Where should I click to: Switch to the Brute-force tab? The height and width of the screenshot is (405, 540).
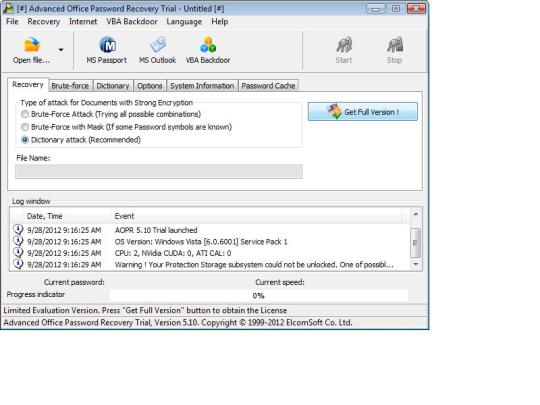click(x=70, y=86)
